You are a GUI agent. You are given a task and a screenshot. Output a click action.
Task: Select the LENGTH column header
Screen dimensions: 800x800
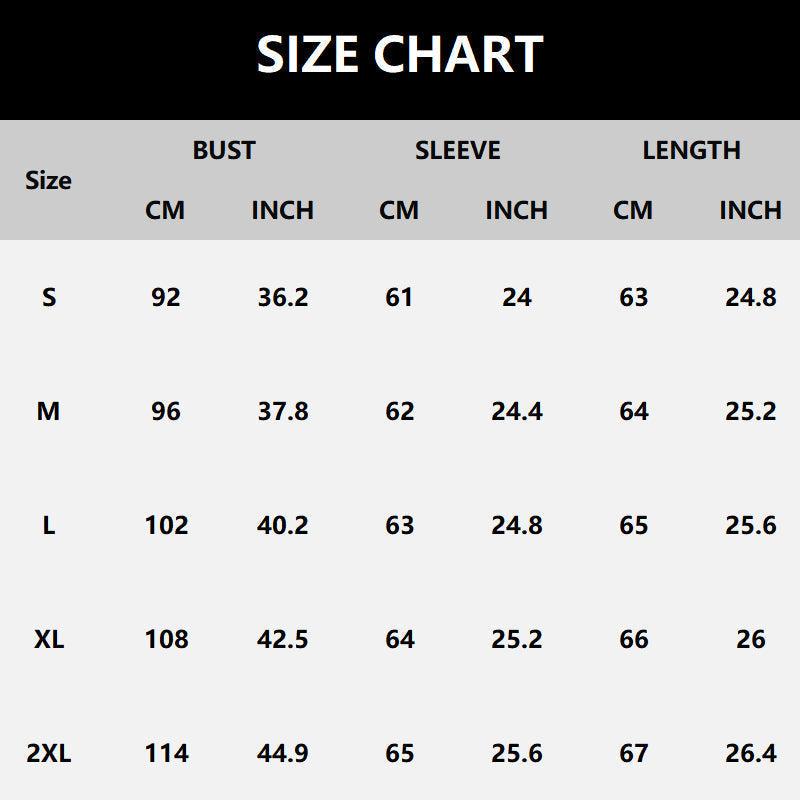(691, 150)
